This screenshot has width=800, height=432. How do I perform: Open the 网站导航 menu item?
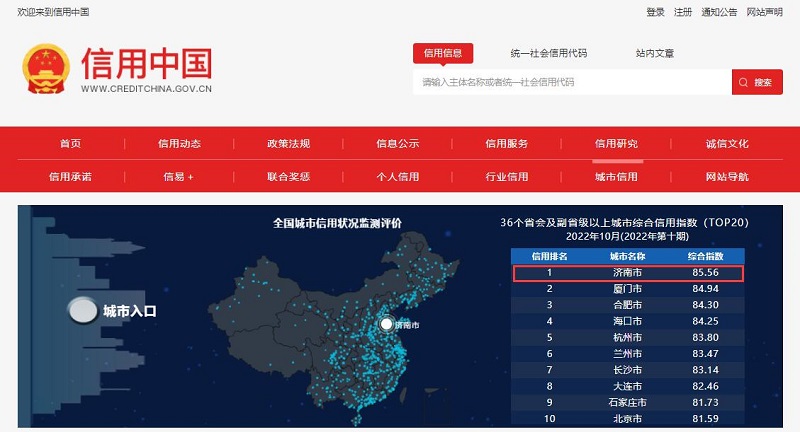727,176
